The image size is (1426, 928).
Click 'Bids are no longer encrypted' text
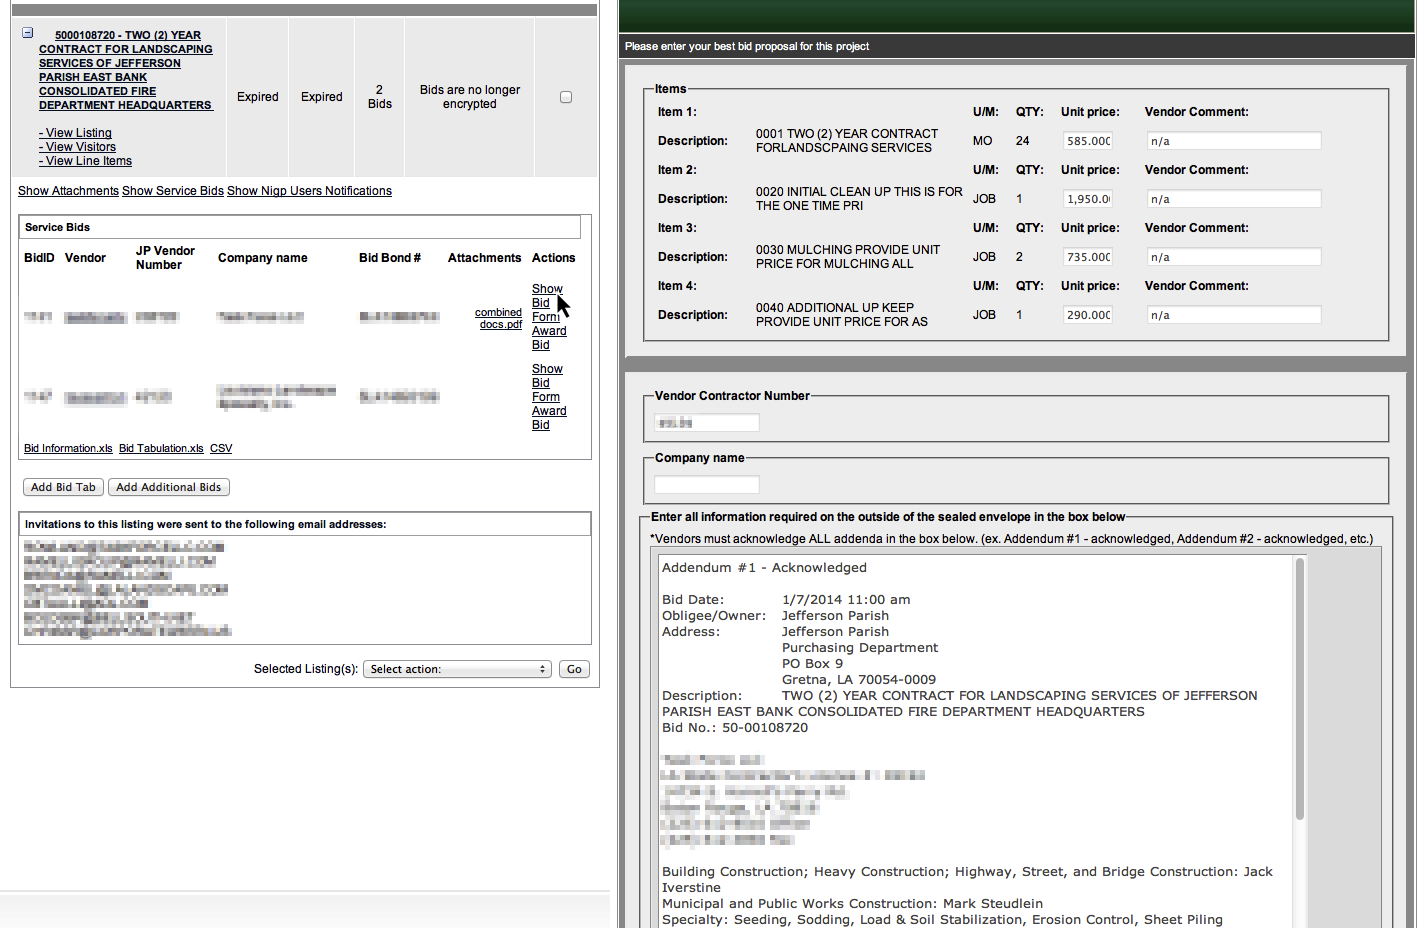click(470, 97)
